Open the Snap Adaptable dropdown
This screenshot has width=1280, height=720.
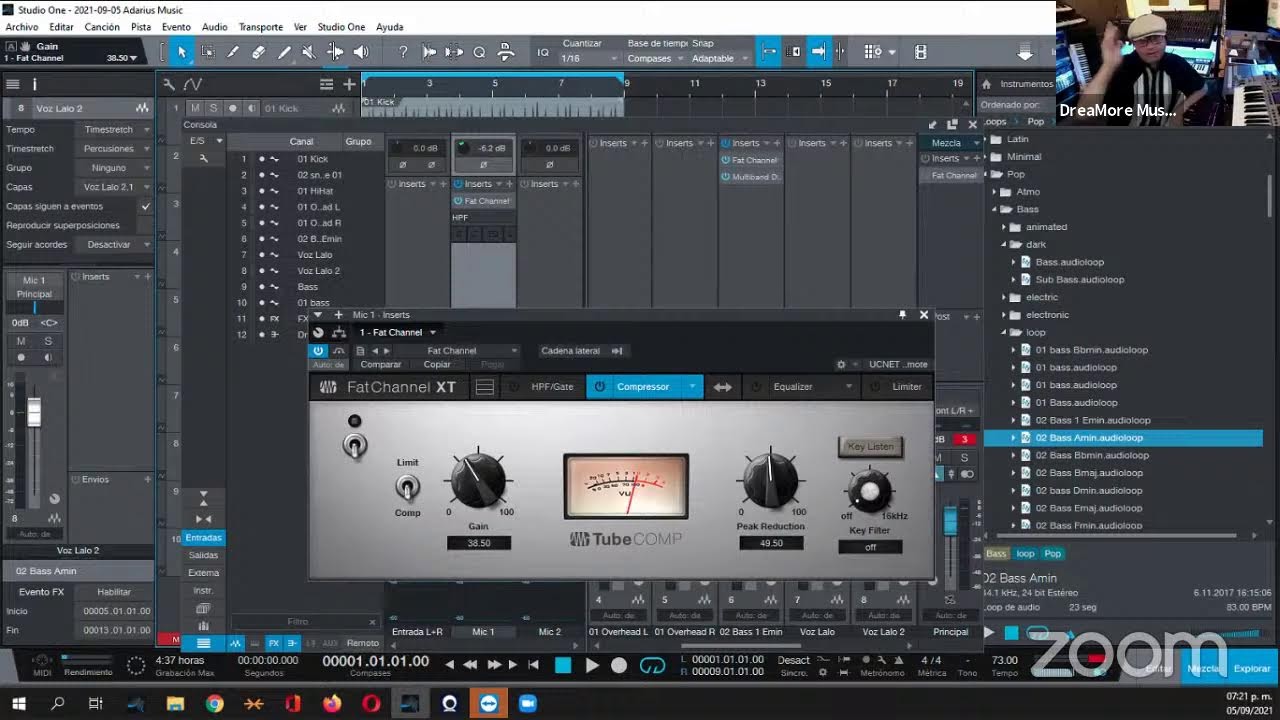[x=719, y=58]
